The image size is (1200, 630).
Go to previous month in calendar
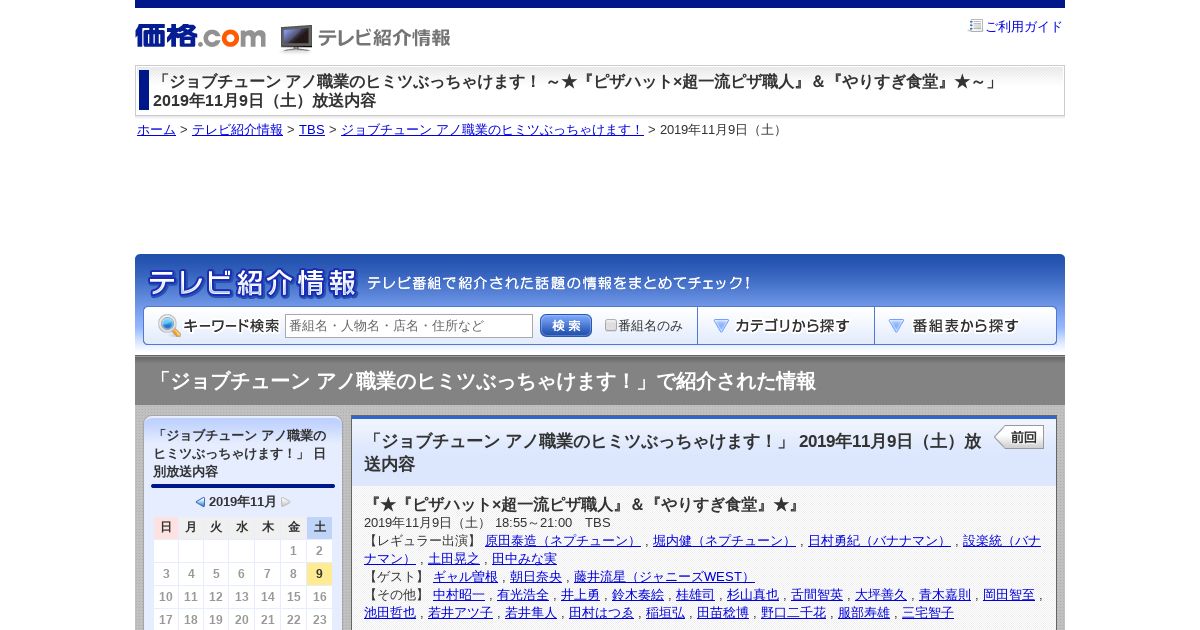pyautogui.click(x=200, y=502)
